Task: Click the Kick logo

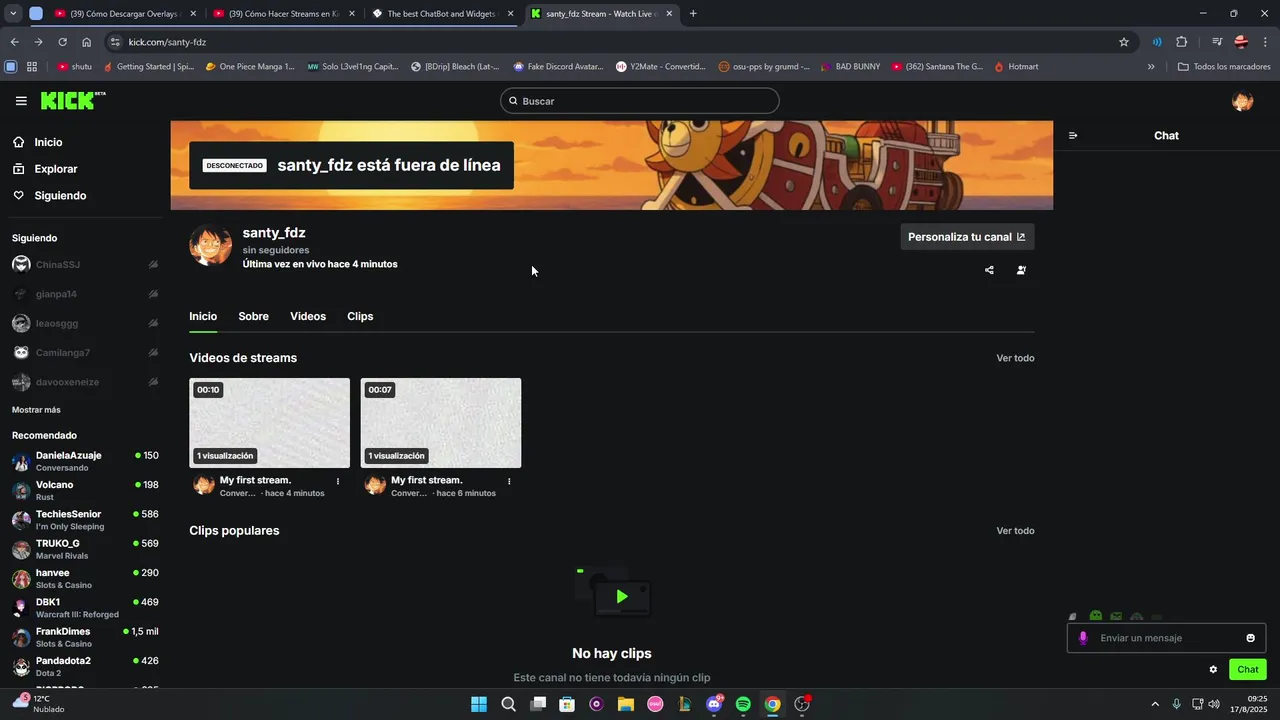Action: click(72, 101)
